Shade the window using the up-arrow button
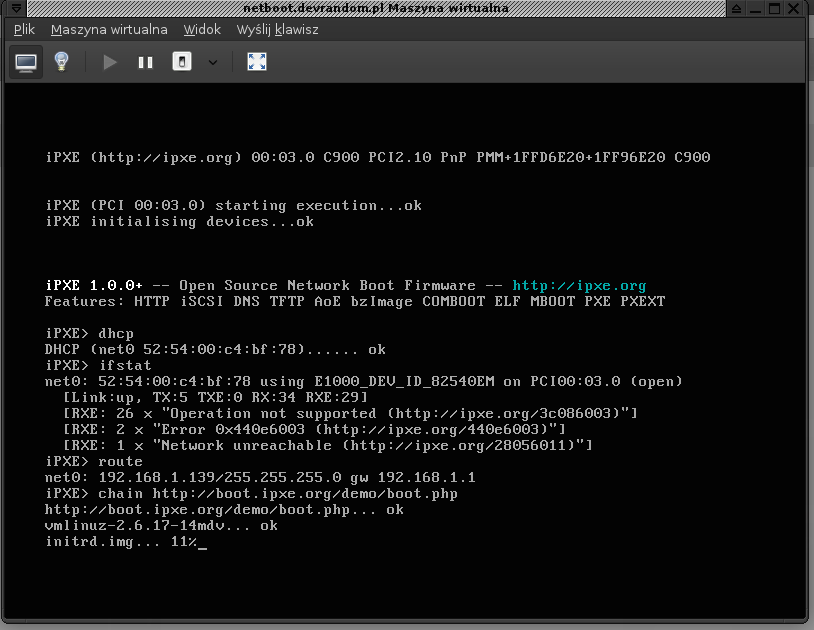The width and height of the screenshot is (814, 630). point(736,8)
